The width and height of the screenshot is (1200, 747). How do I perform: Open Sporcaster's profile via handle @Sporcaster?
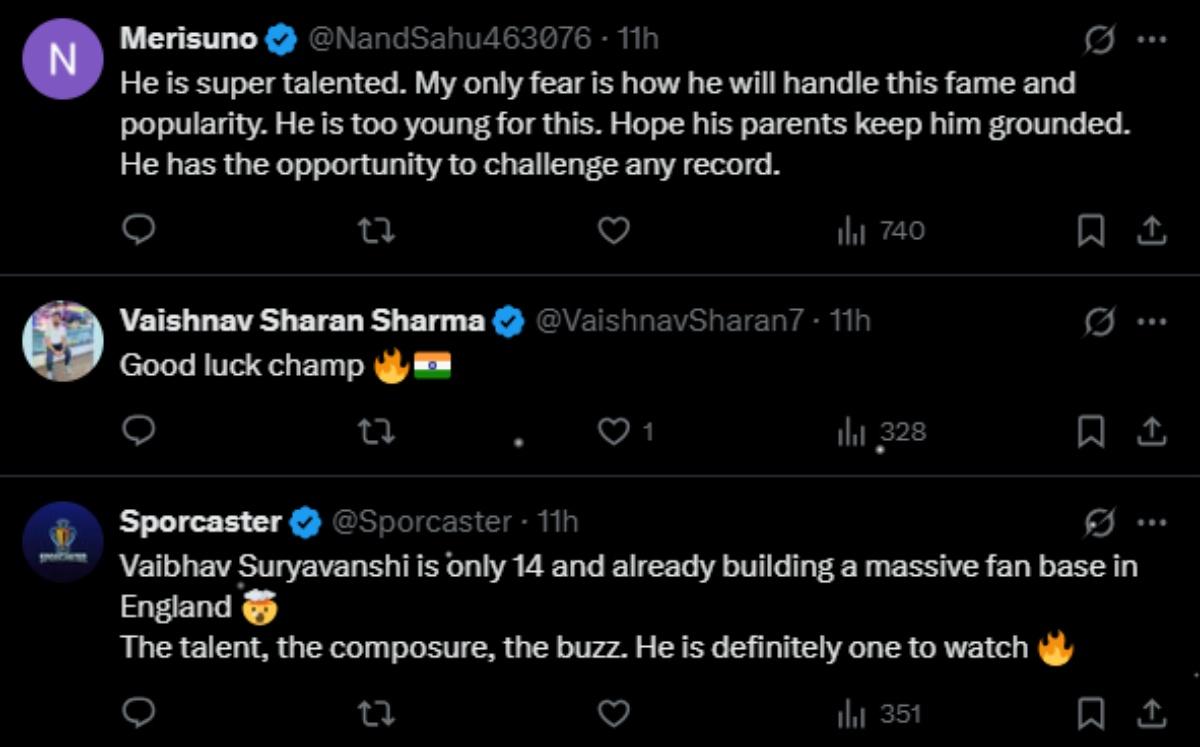pyautogui.click(x=417, y=521)
